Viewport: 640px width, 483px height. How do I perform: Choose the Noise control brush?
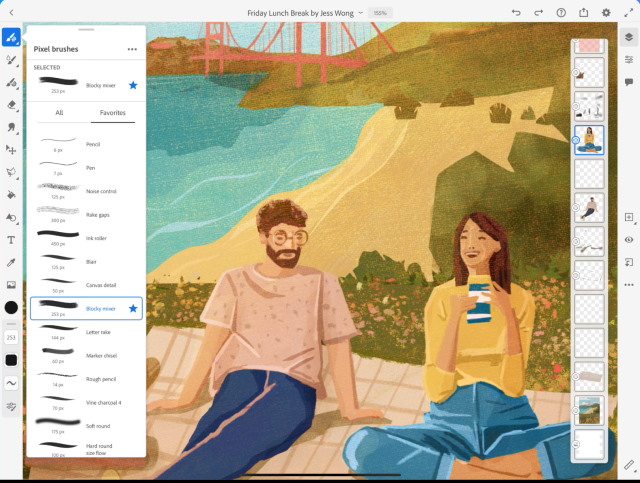coord(86,191)
